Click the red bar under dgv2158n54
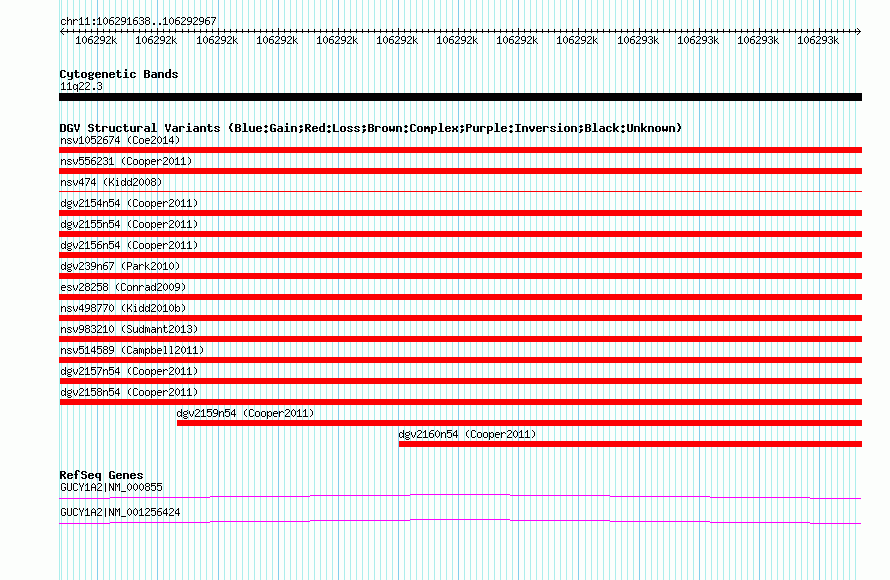This screenshot has height=580, width=890. coord(460,402)
